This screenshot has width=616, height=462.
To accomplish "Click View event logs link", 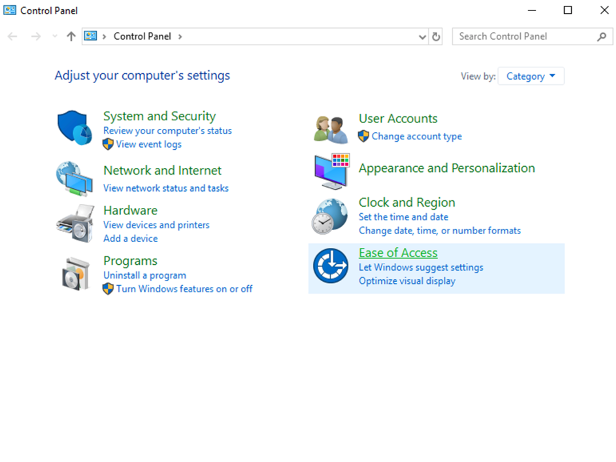I will 148,145.
